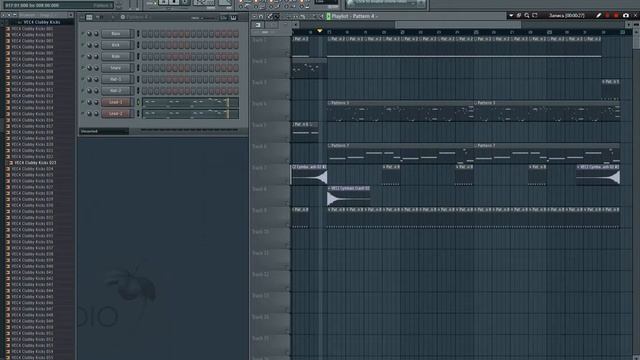The height and width of the screenshot is (360, 640).
Task: Collapse the VEC4 Clubby Kicks folder
Action: coord(38,22)
